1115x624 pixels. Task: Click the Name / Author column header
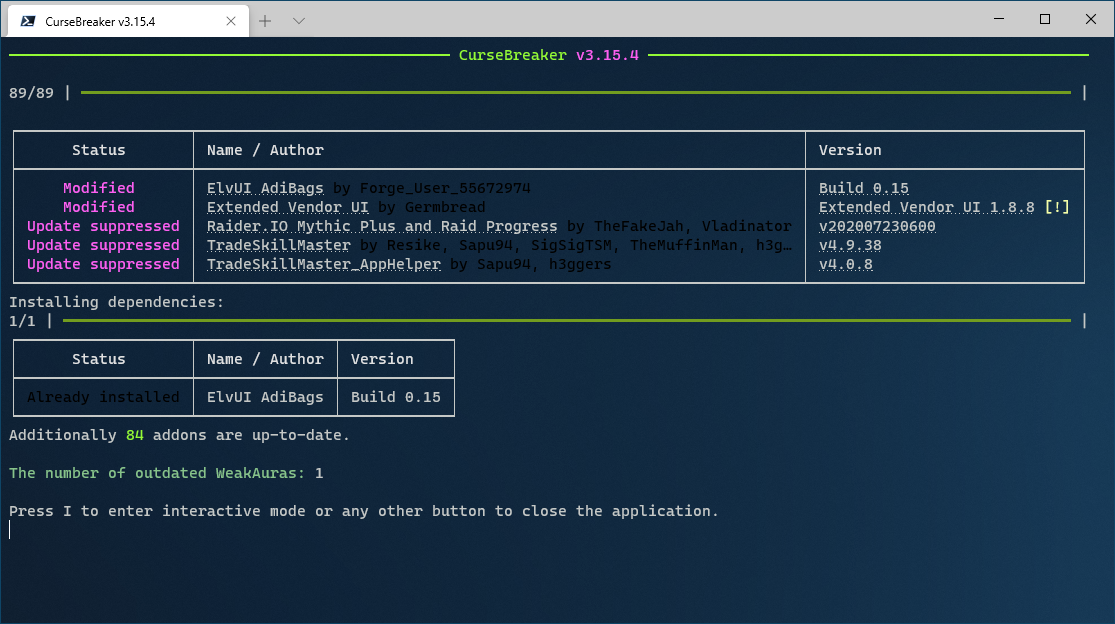[264, 149]
